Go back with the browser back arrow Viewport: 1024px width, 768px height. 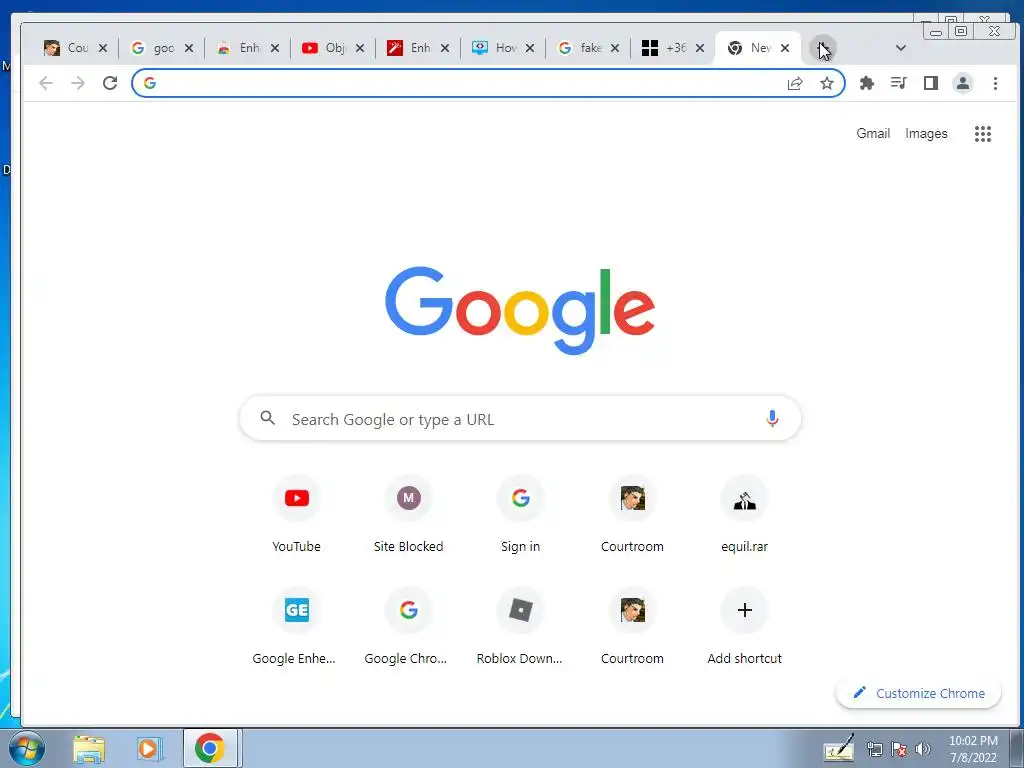(x=46, y=83)
